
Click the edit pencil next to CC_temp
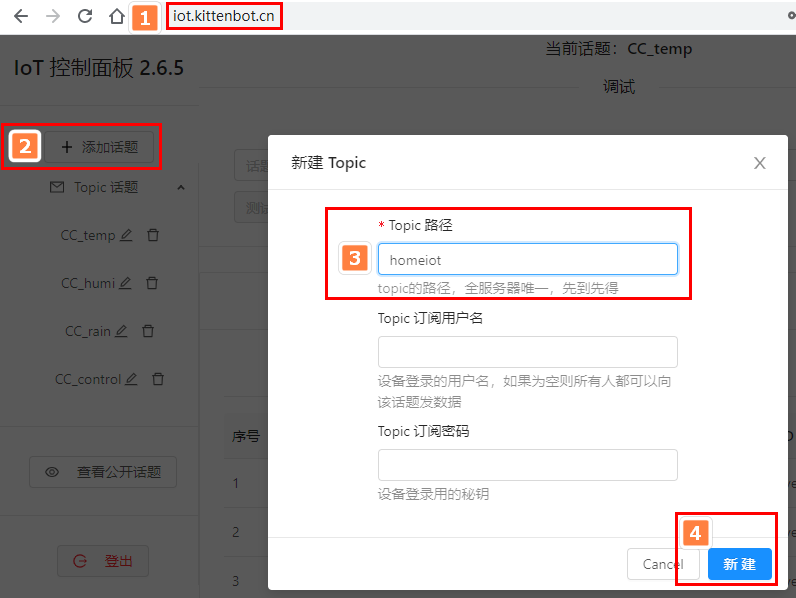pos(126,235)
